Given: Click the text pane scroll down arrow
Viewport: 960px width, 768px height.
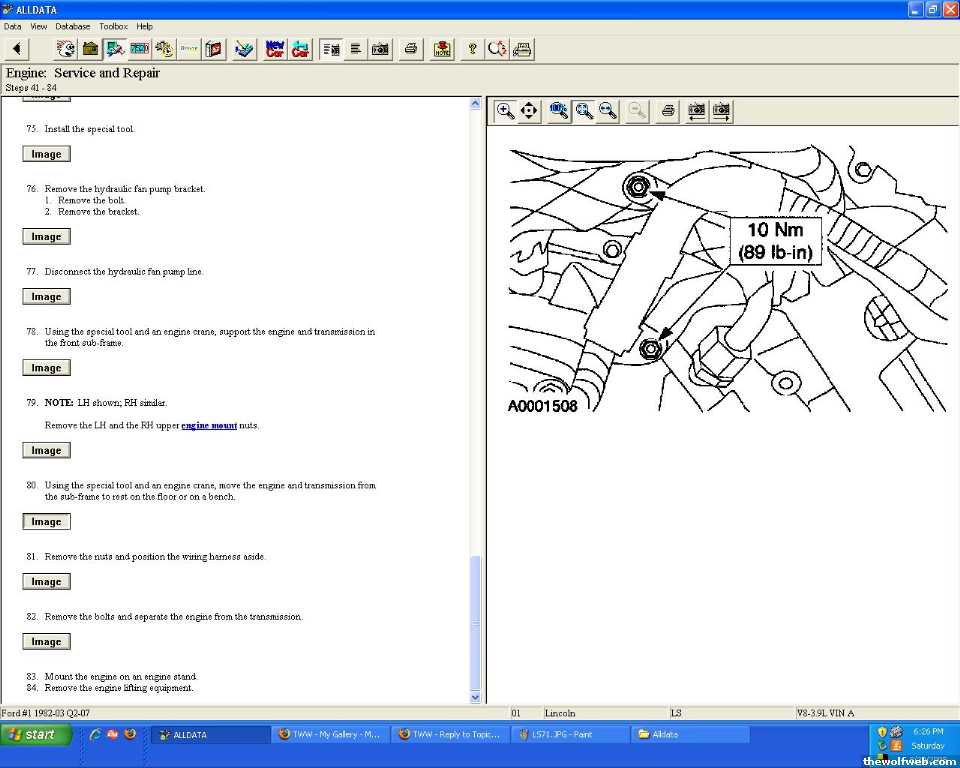Looking at the screenshot, I should (x=475, y=697).
